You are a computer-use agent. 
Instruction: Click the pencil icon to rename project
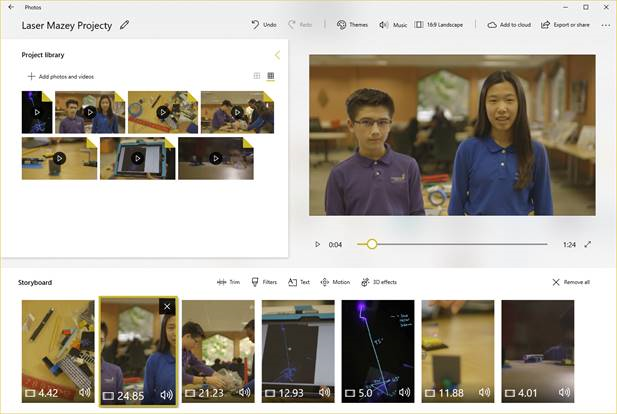pos(125,24)
